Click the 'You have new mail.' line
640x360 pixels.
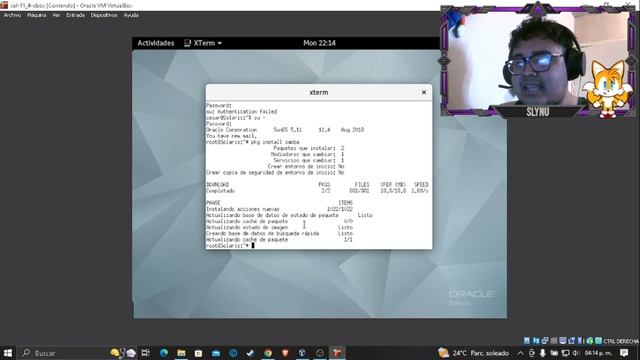point(231,136)
